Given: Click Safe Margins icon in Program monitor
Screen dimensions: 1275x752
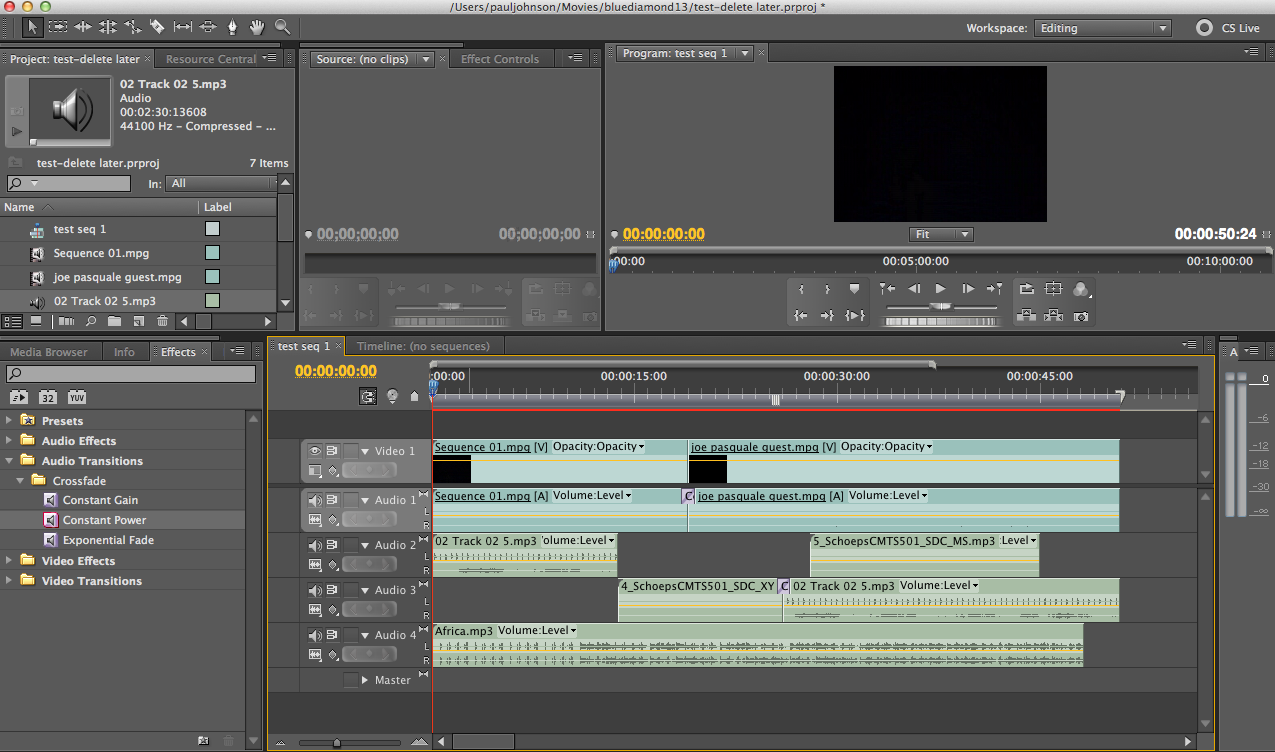Looking at the screenshot, I should click(1054, 289).
